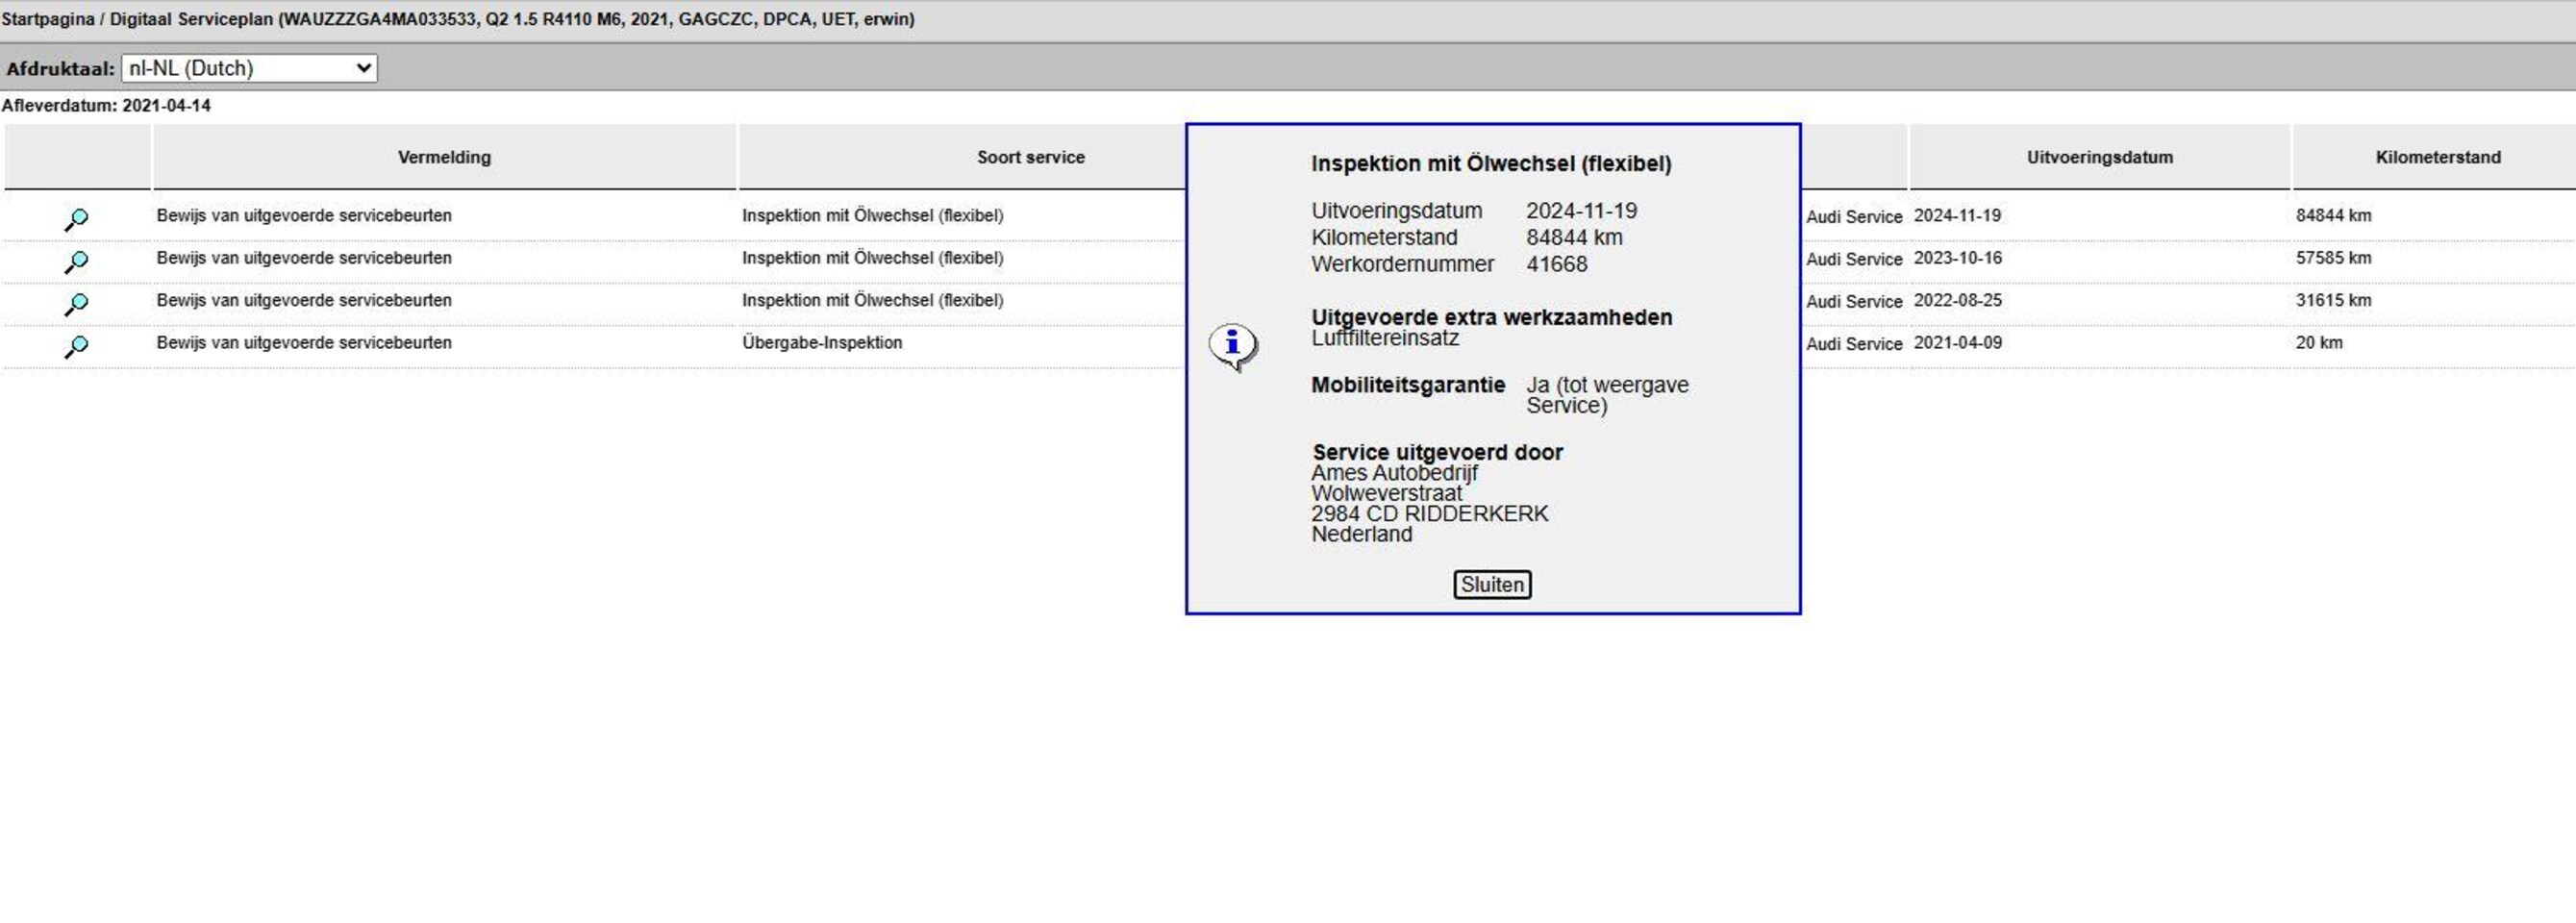
Task: Click the Vermelding column header
Action: click(444, 157)
